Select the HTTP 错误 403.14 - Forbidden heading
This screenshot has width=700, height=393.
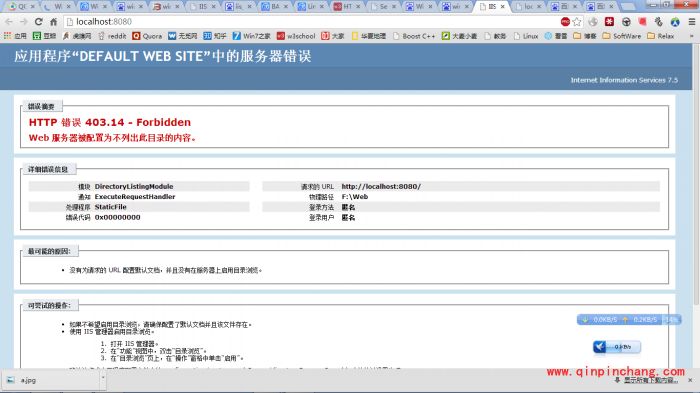(x=109, y=122)
